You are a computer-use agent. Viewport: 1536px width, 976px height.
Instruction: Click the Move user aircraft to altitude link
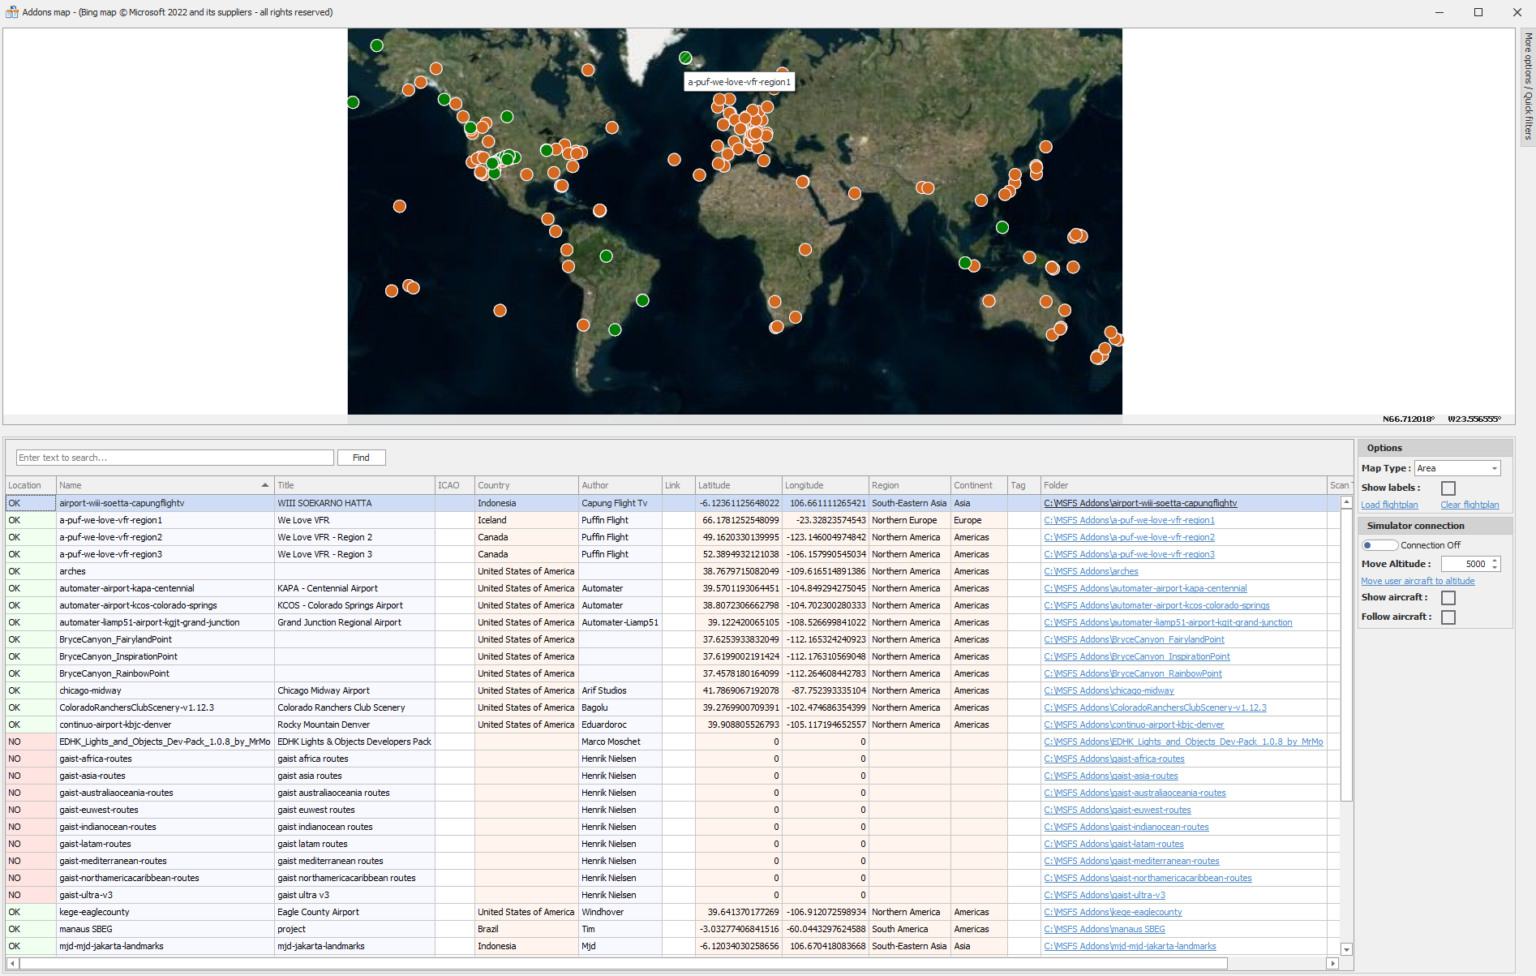1418,581
